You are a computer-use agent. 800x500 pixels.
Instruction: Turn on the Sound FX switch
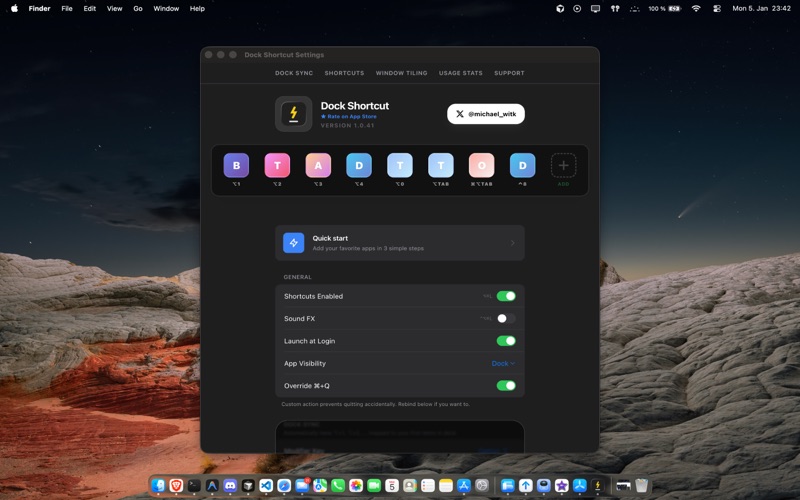[506, 318]
